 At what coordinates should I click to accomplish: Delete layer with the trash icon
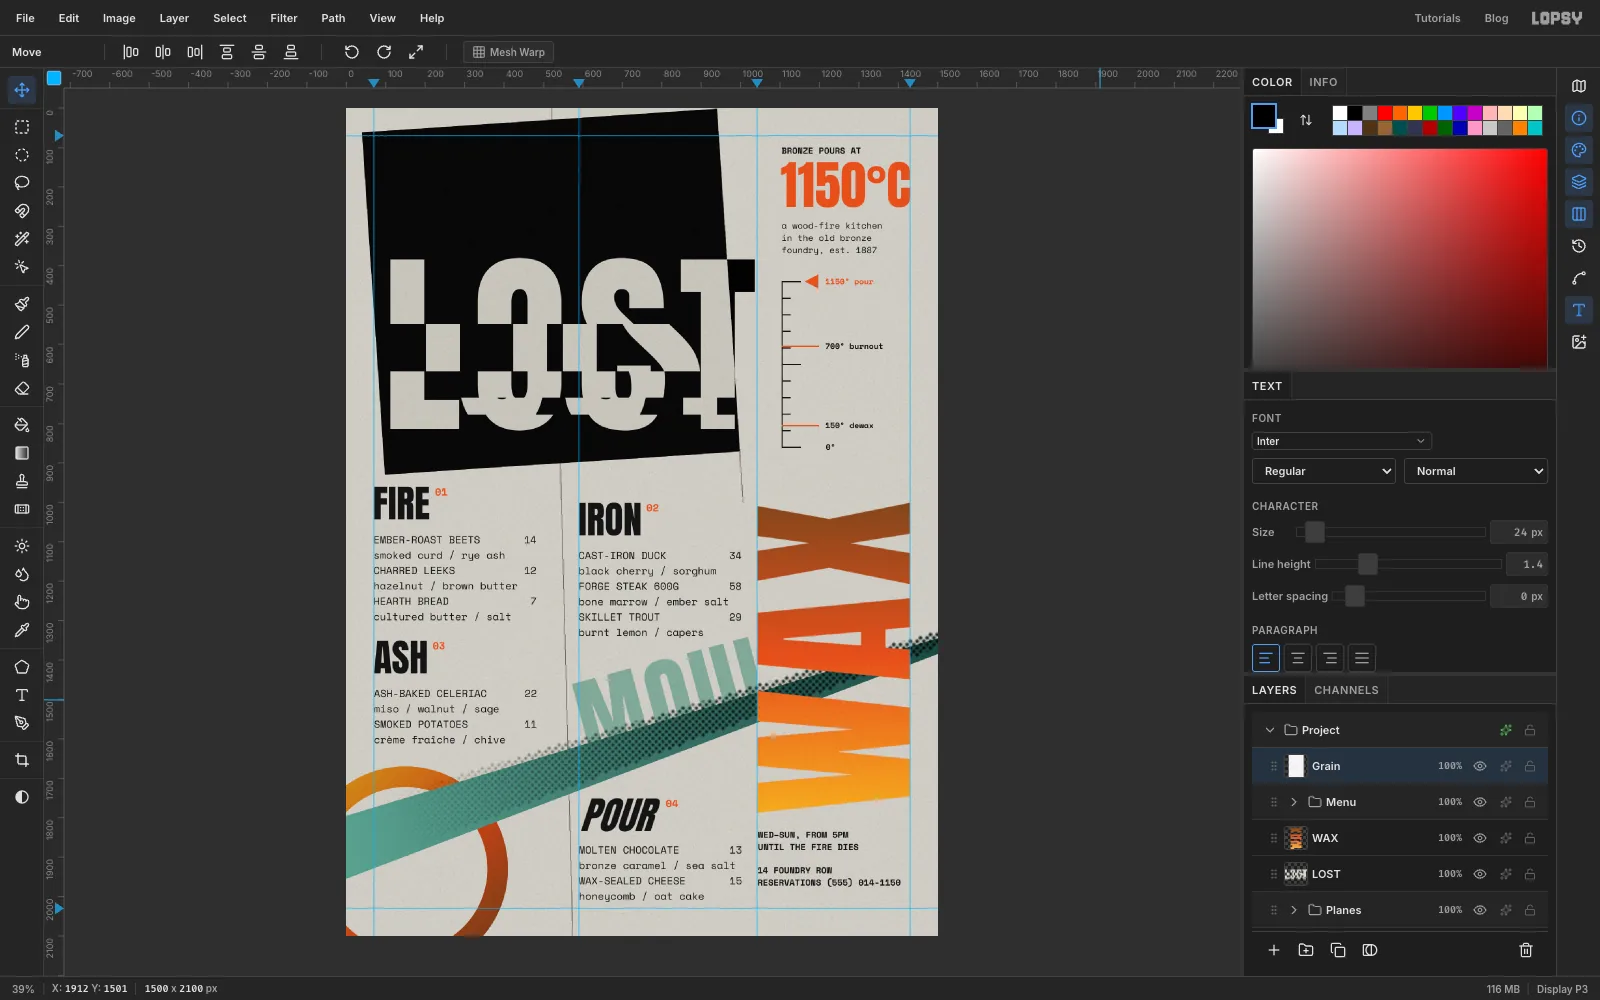click(x=1526, y=950)
